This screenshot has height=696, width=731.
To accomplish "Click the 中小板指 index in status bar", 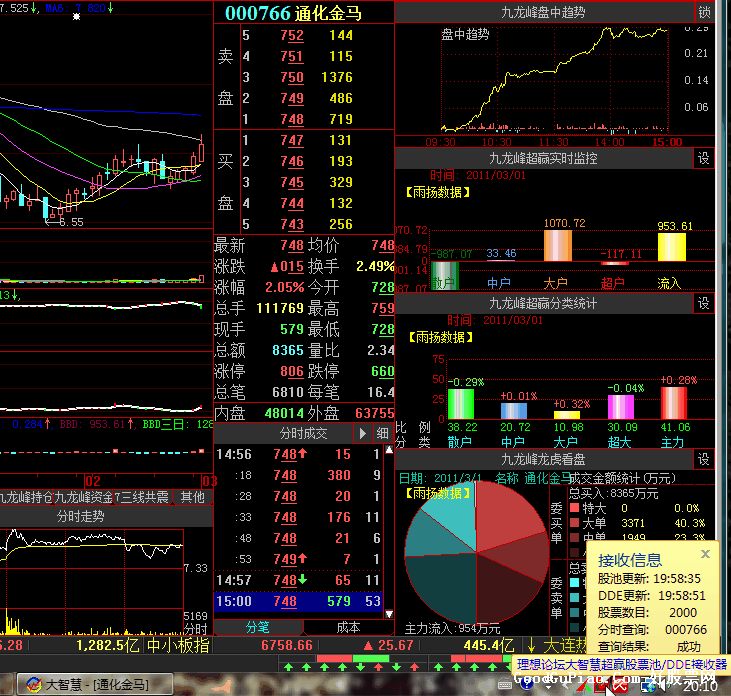I will click(179, 646).
